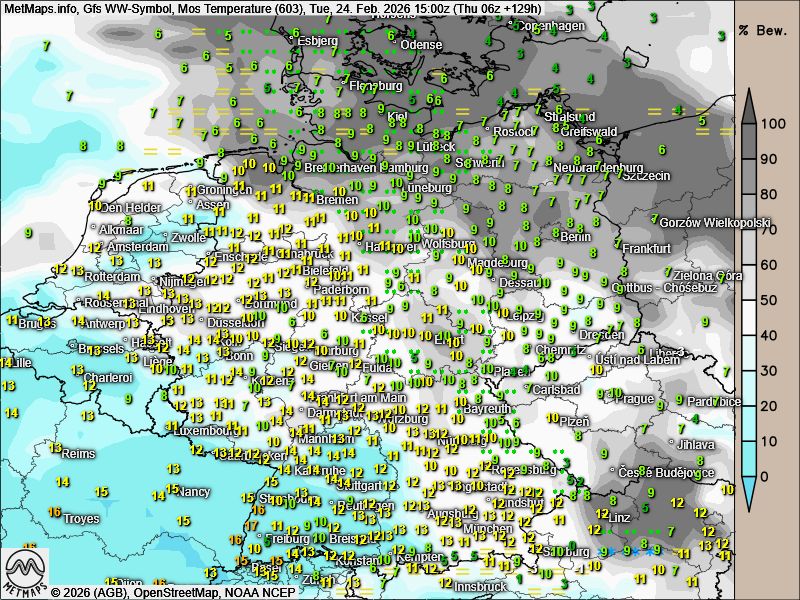Click the 100 value on the cloud scale
The width and height of the screenshot is (800, 600).
[769, 124]
